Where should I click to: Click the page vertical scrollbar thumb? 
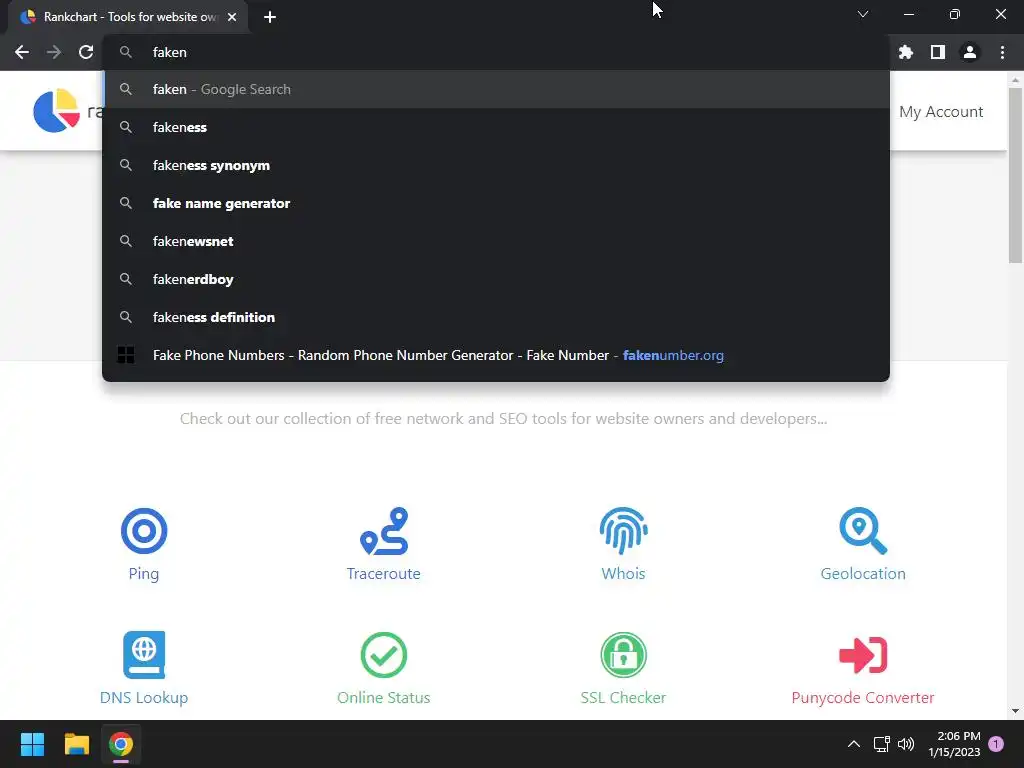(x=1015, y=175)
